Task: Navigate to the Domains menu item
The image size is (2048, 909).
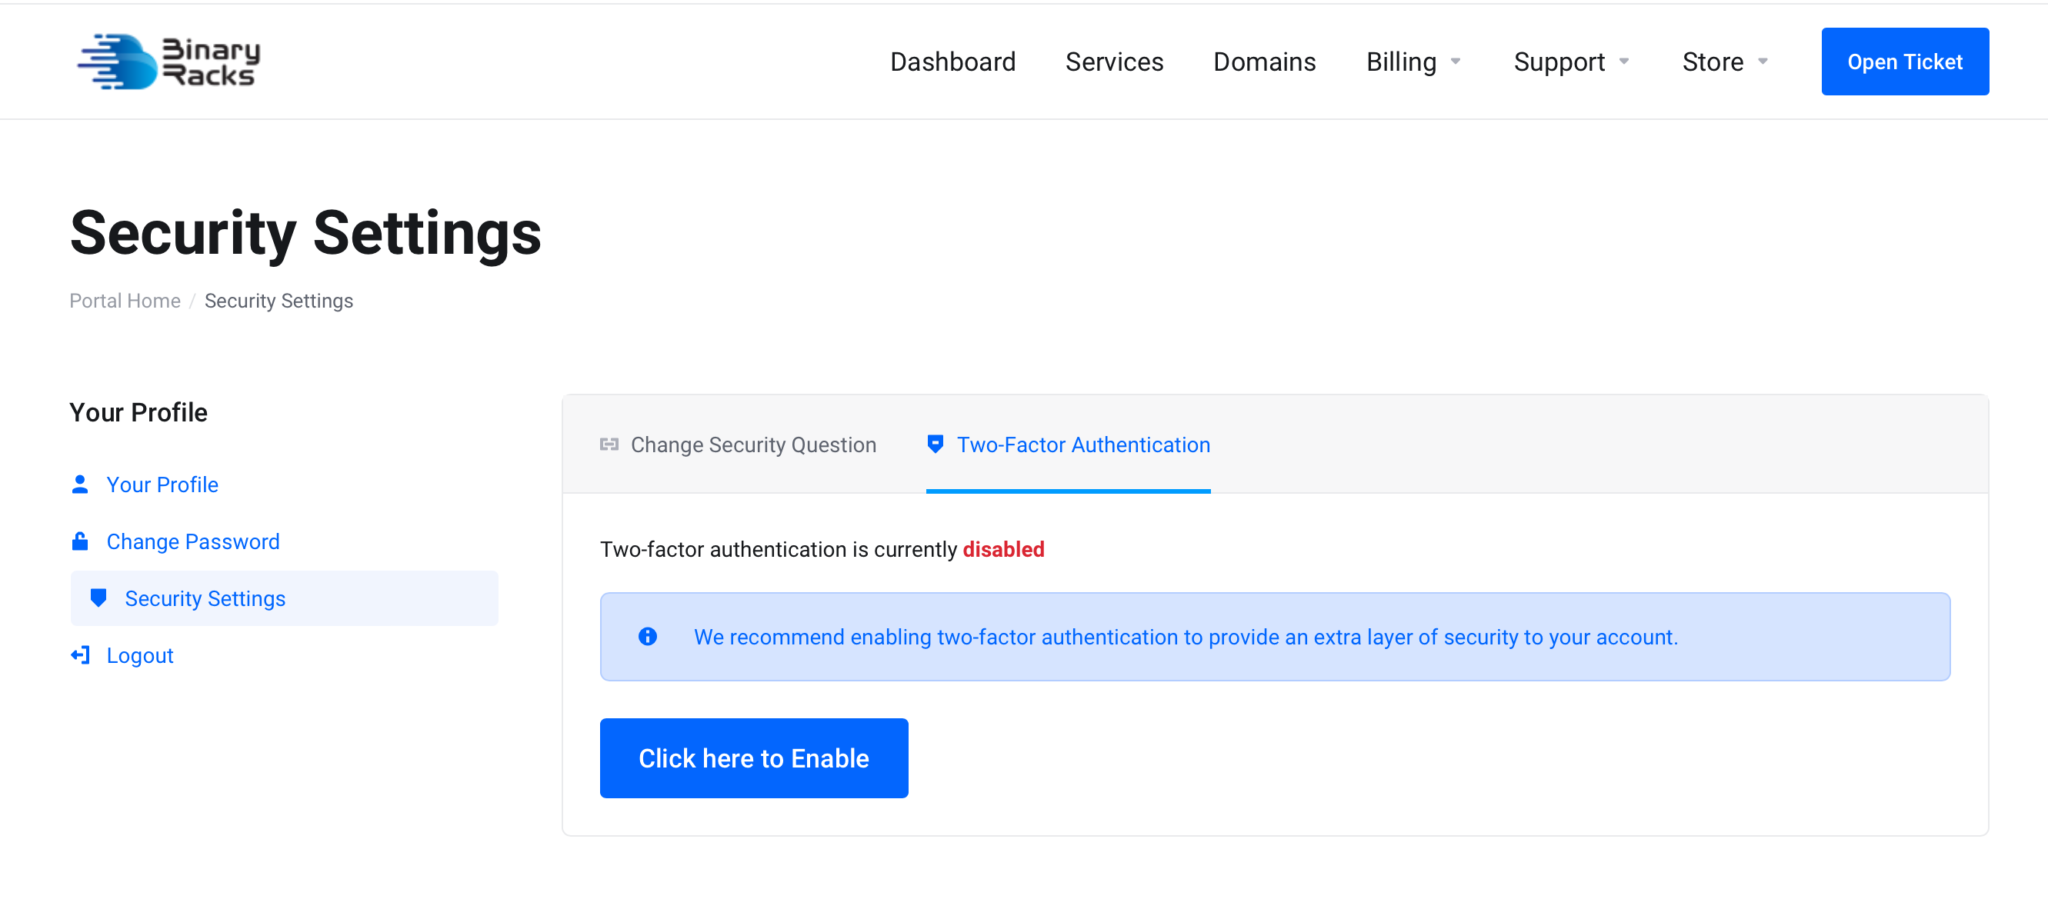Action: [x=1264, y=61]
